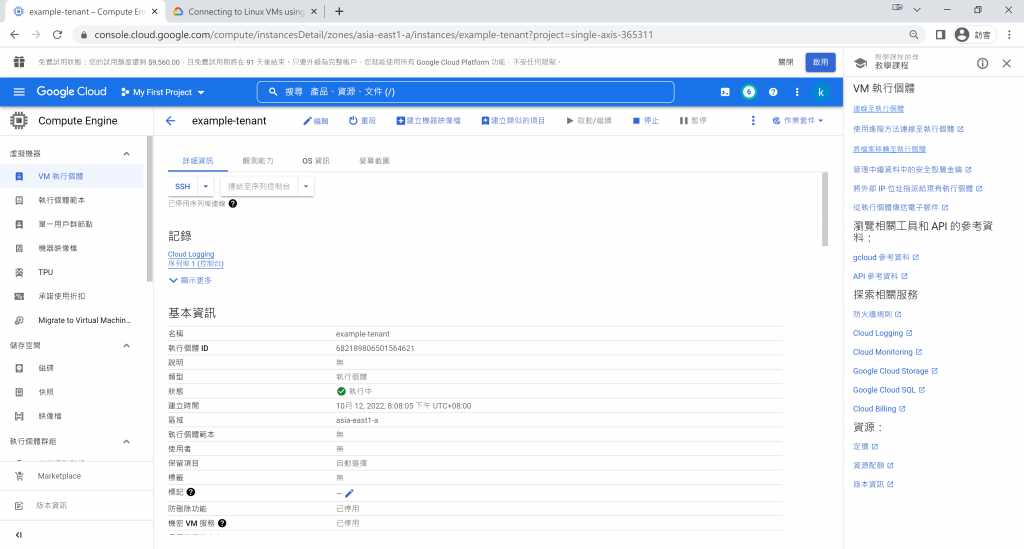Click the start/resume play button

coord(589,121)
